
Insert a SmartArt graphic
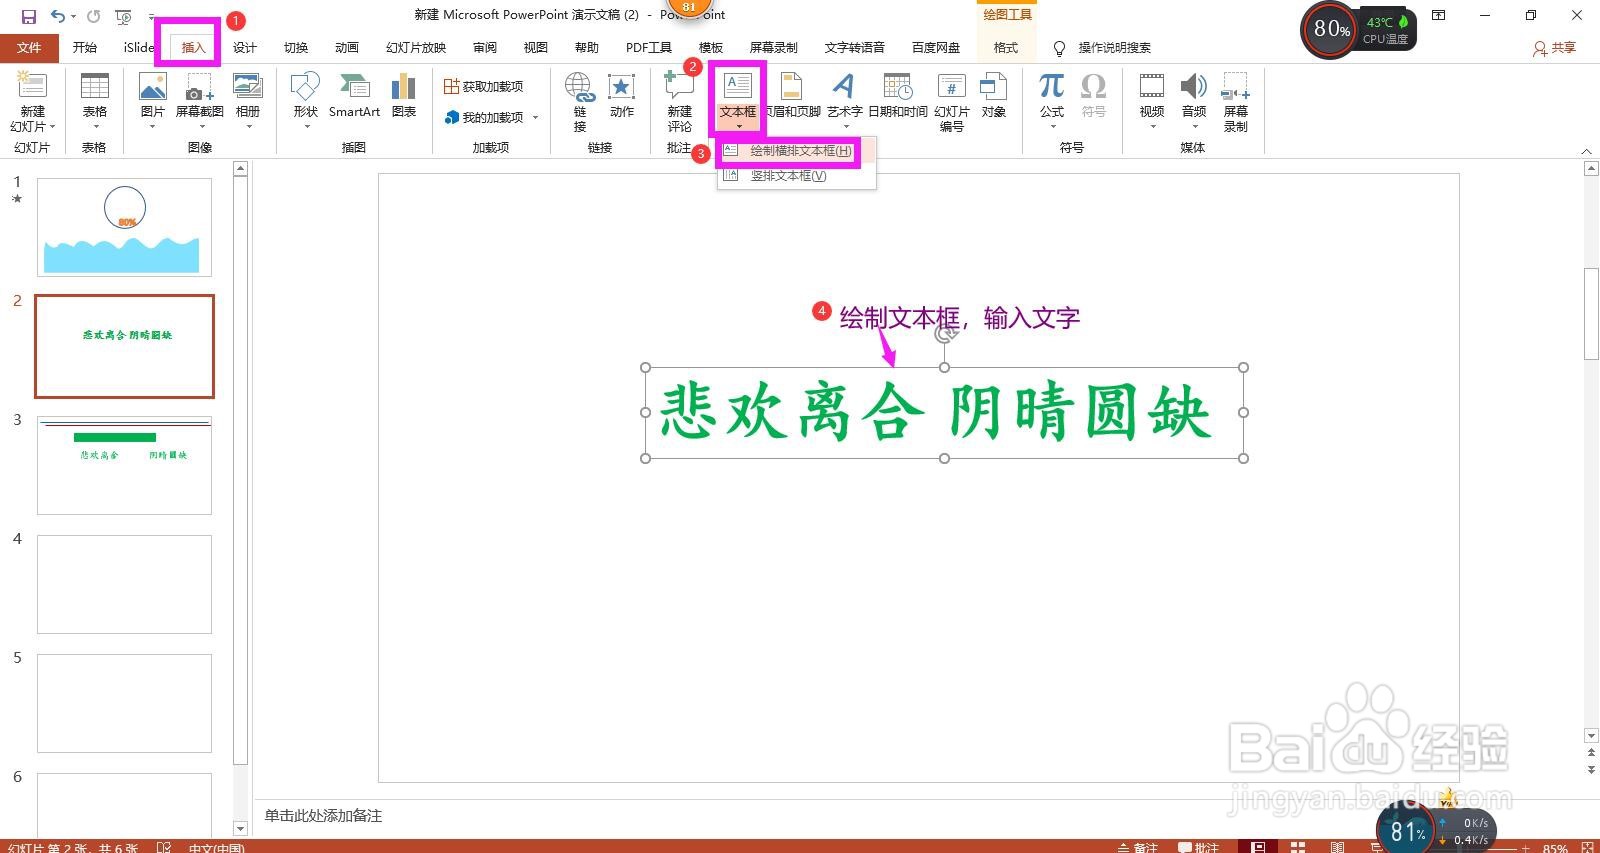click(355, 95)
